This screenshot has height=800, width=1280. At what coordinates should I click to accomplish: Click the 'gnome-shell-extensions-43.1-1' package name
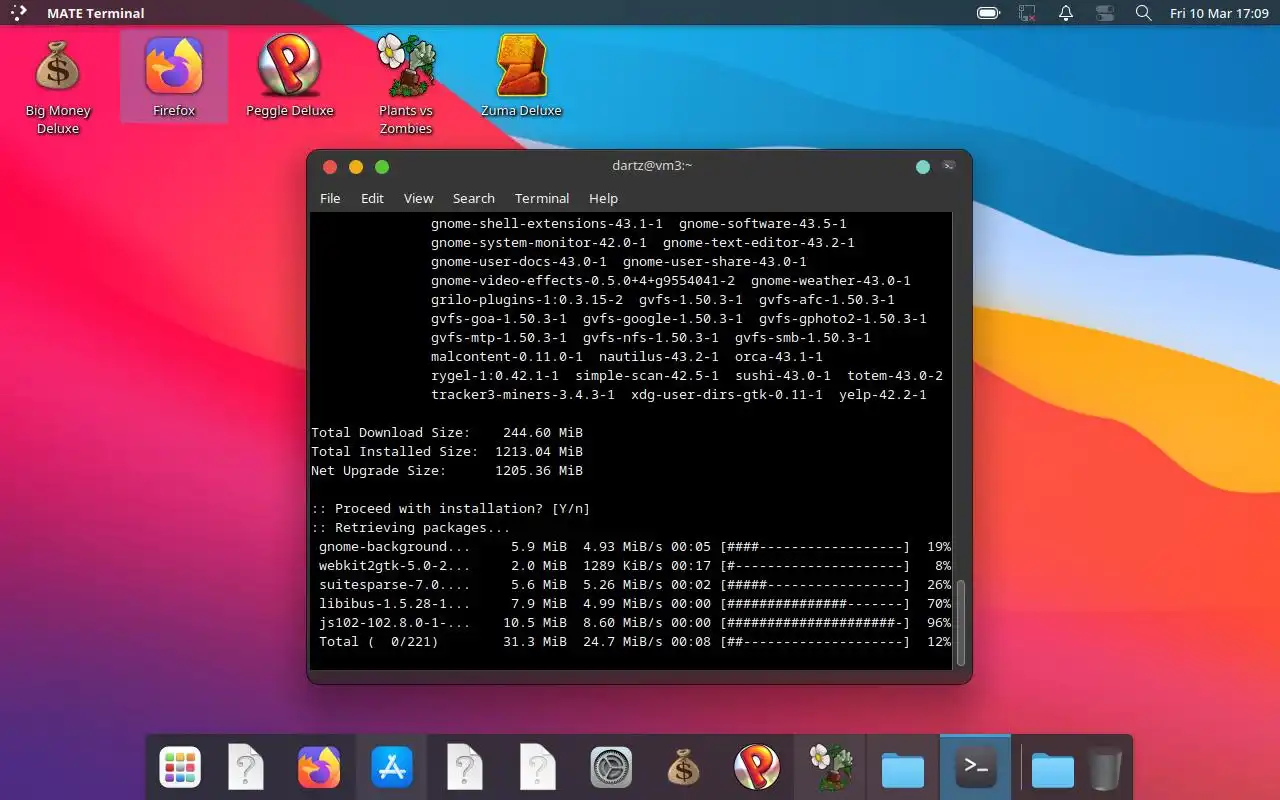[x=547, y=224]
